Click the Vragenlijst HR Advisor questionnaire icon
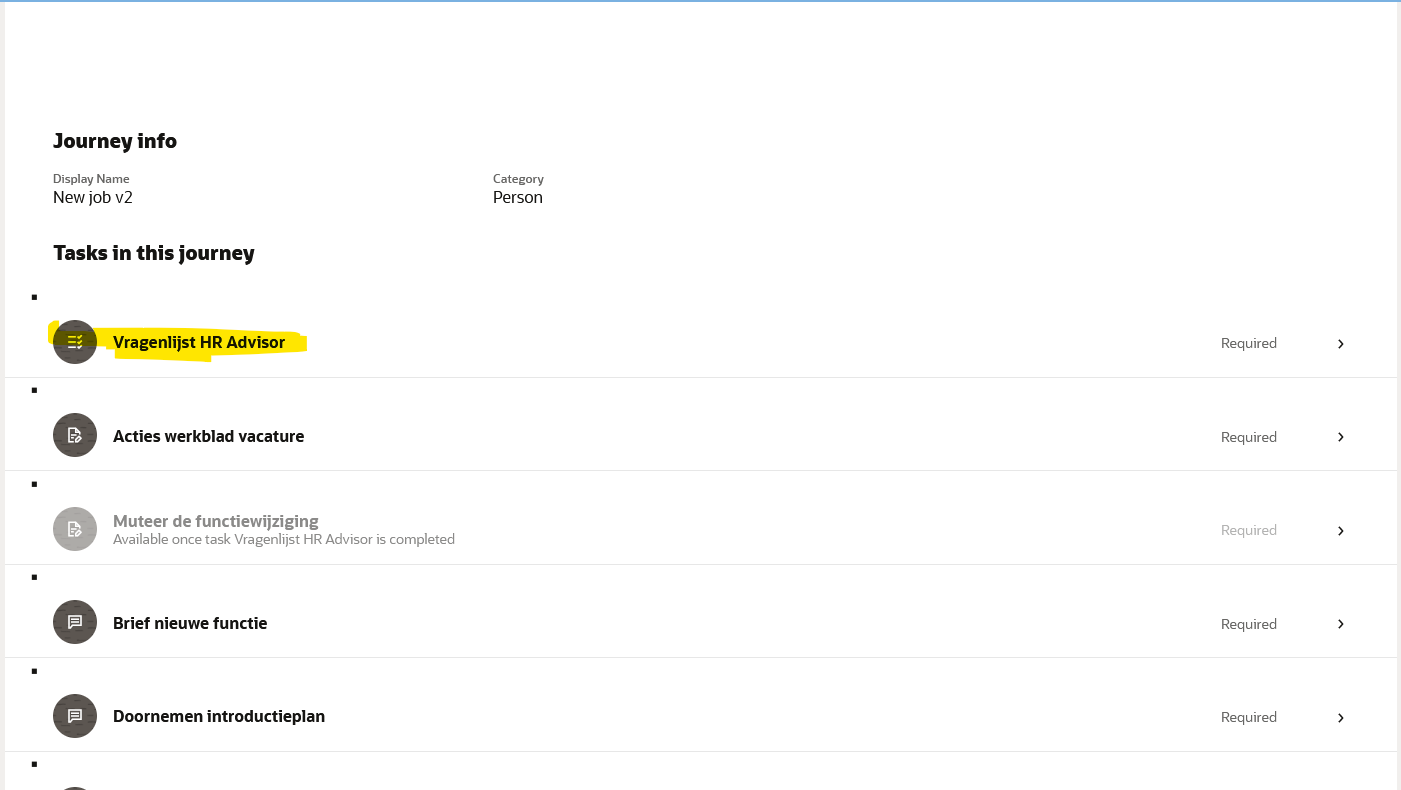The width and height of the screenshot is (1401, 790). pyautogui.click(x=75, y=342)
